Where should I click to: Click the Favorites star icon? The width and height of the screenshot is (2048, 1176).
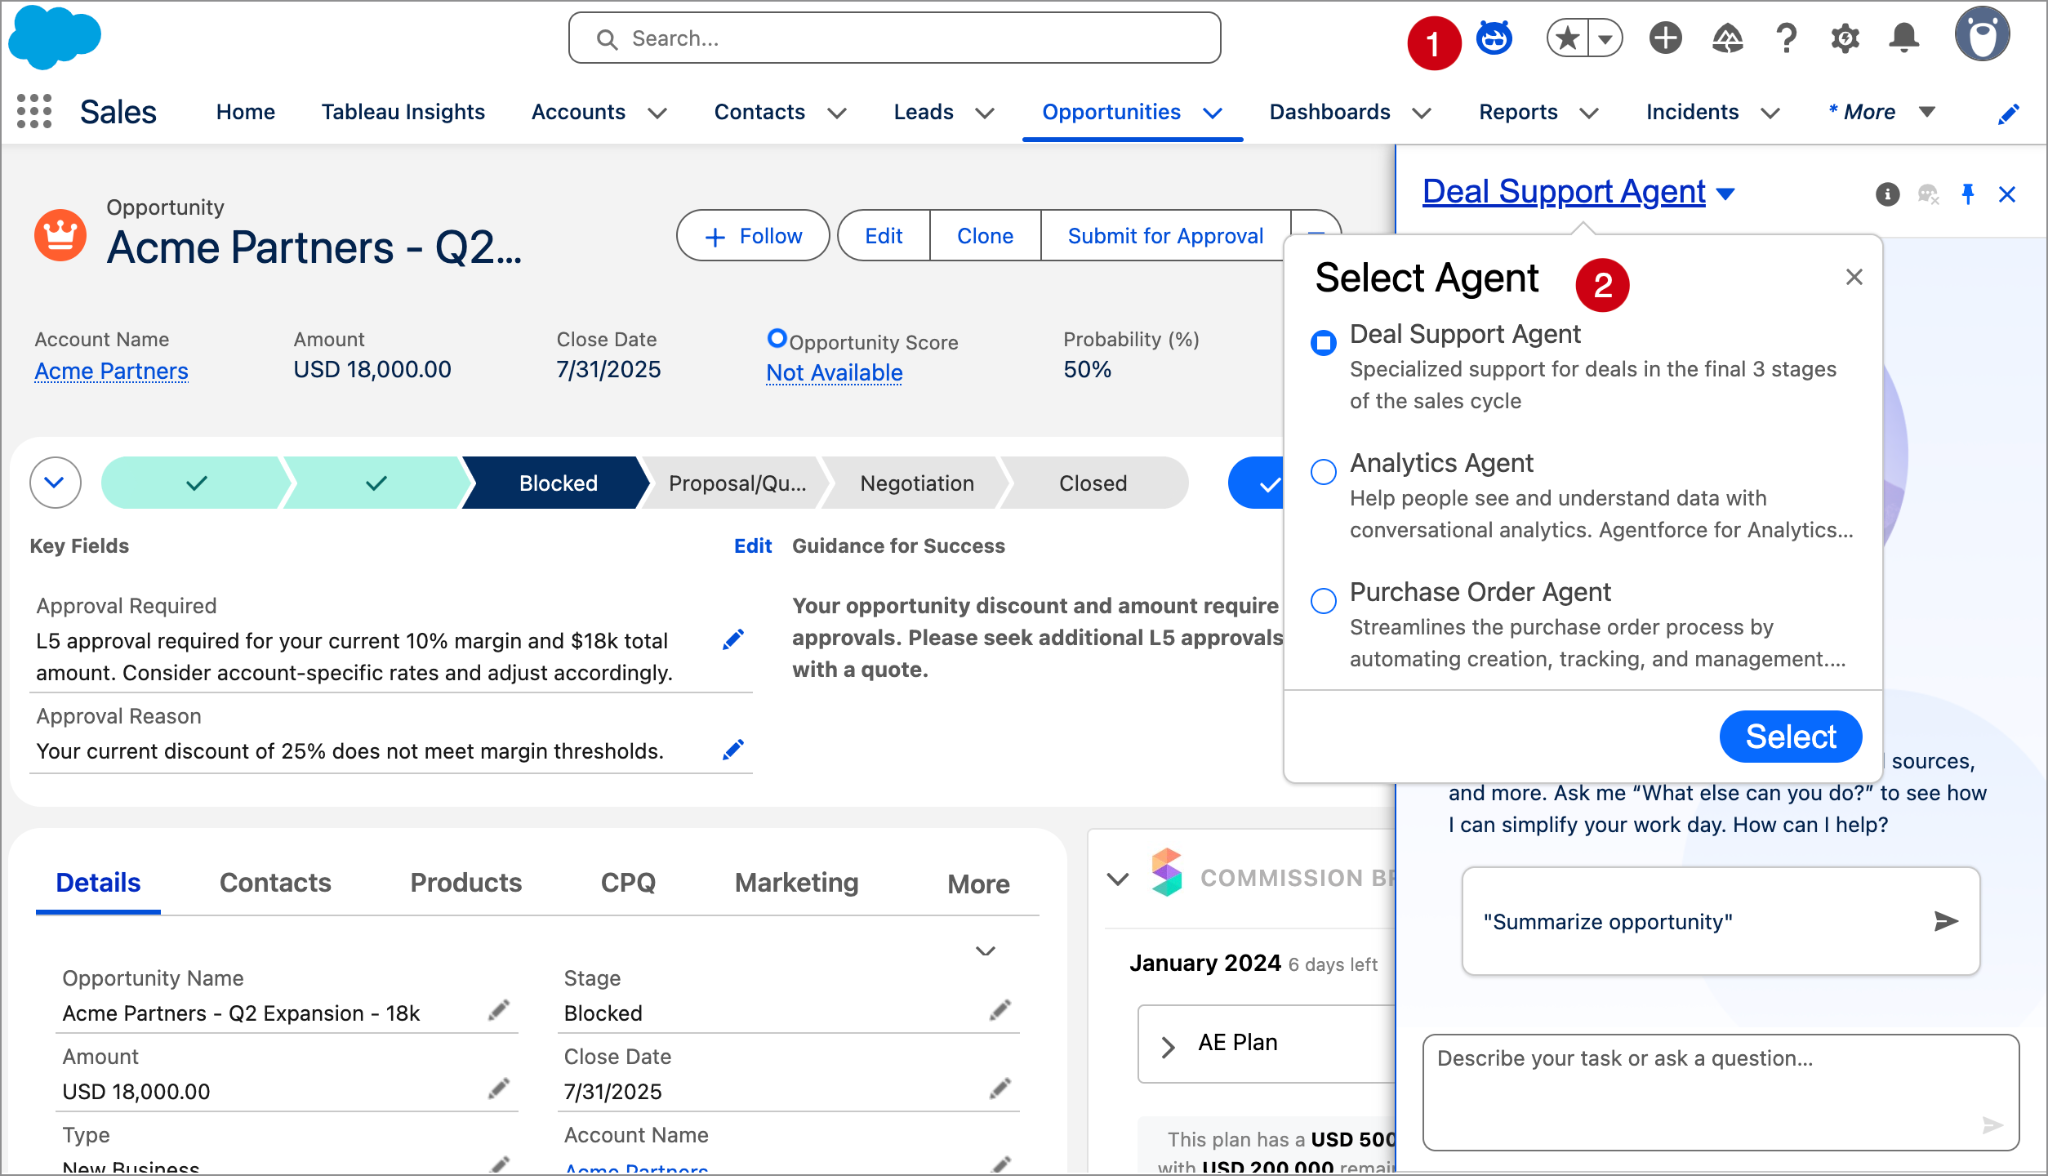click(x=1567, y=38)
